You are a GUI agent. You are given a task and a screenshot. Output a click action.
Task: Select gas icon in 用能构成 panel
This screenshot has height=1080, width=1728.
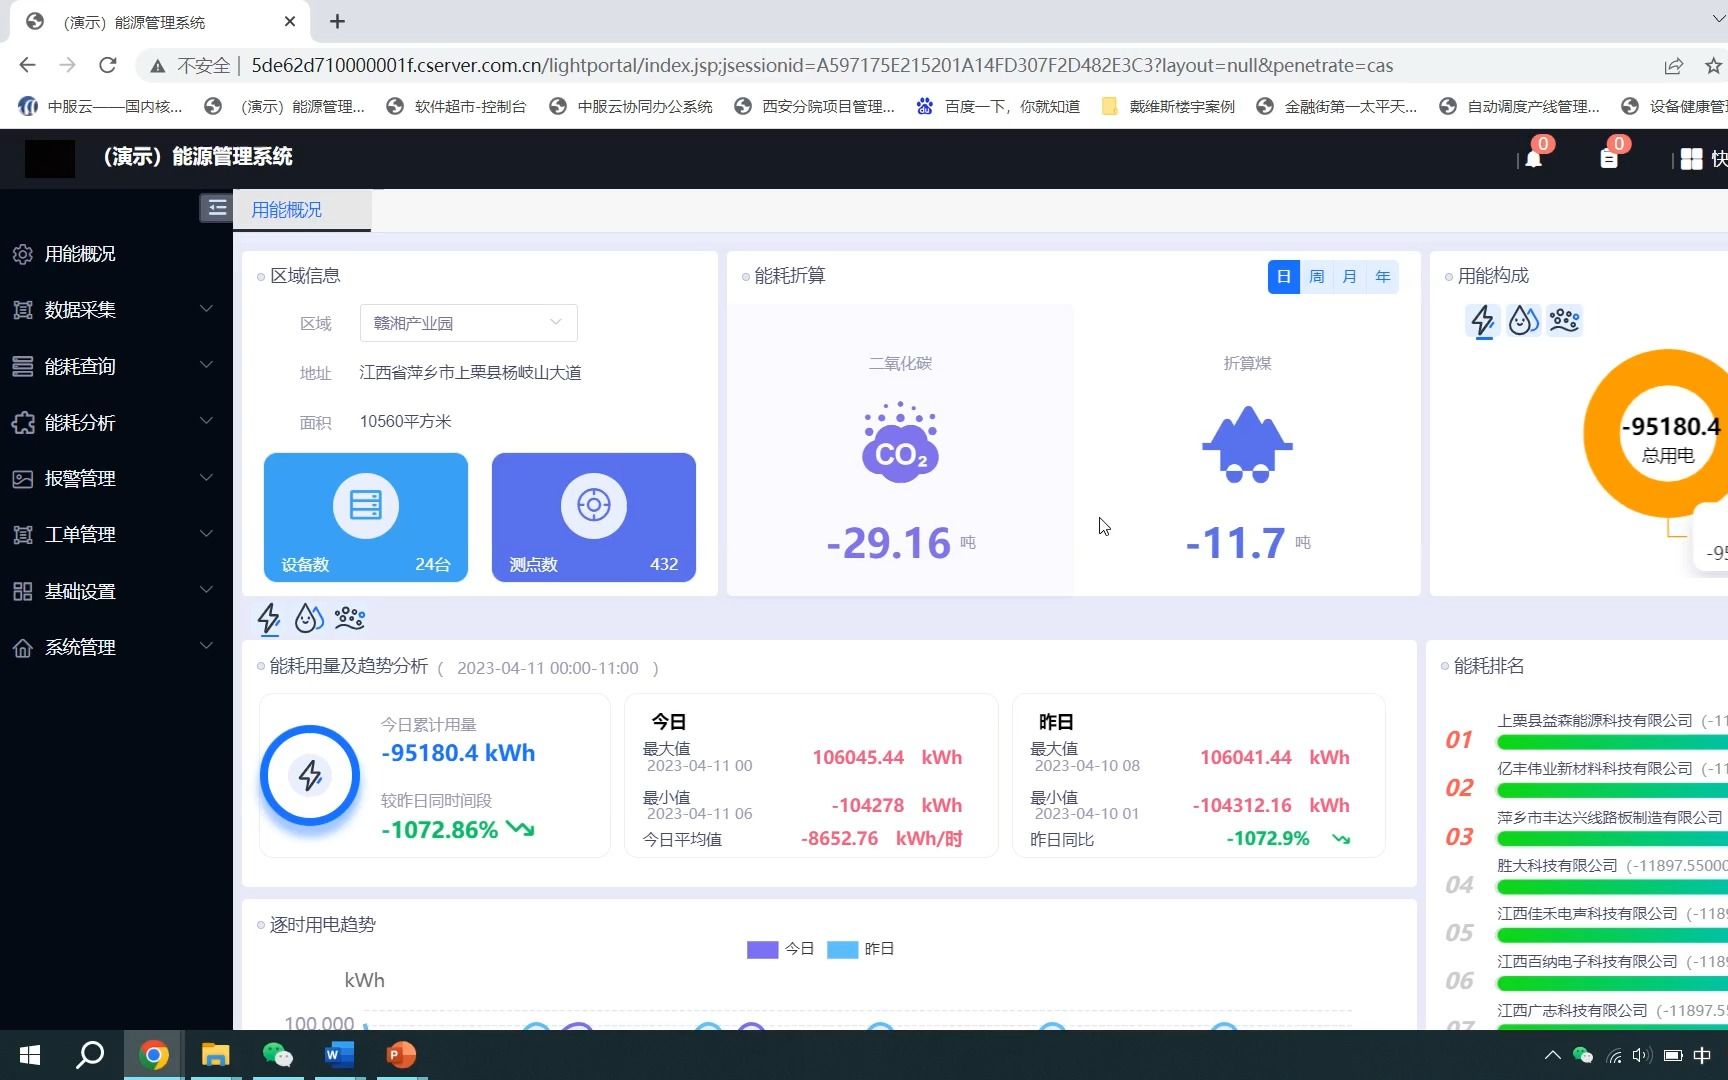pos(1564,320)
